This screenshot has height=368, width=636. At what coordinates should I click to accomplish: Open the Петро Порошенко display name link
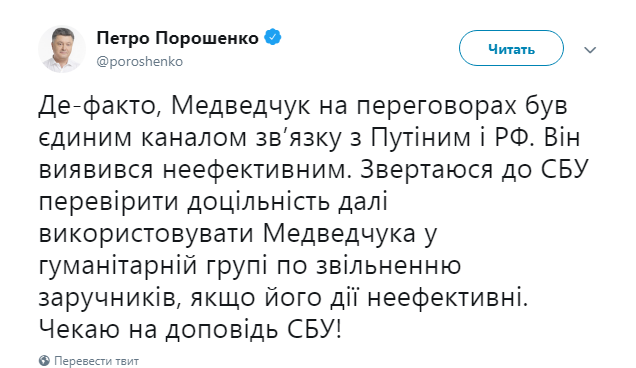[x=177, y=38]
